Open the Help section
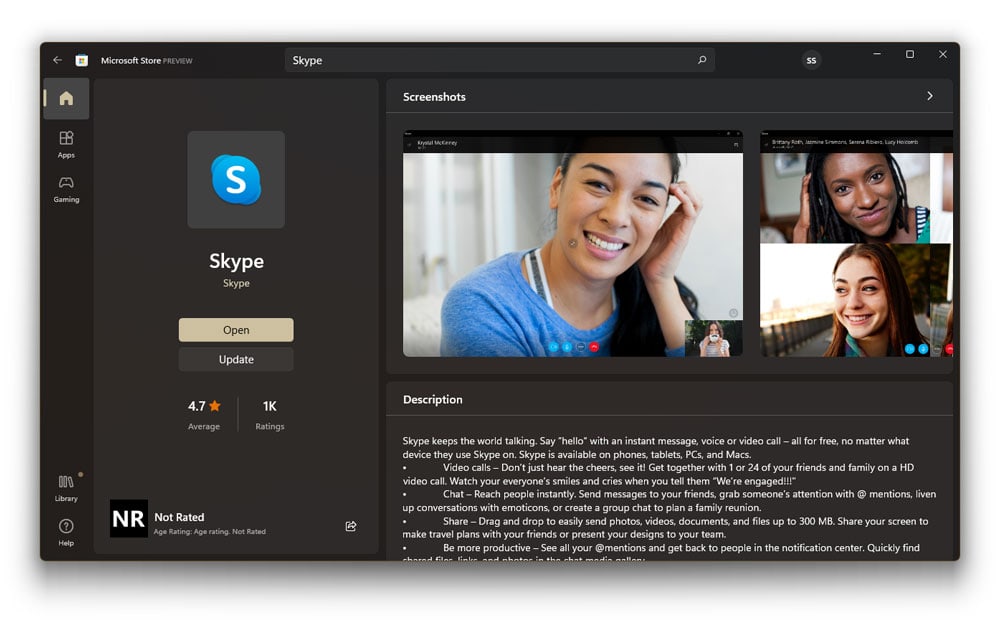This screenshot has height=624, width=1000. (66, 532)
